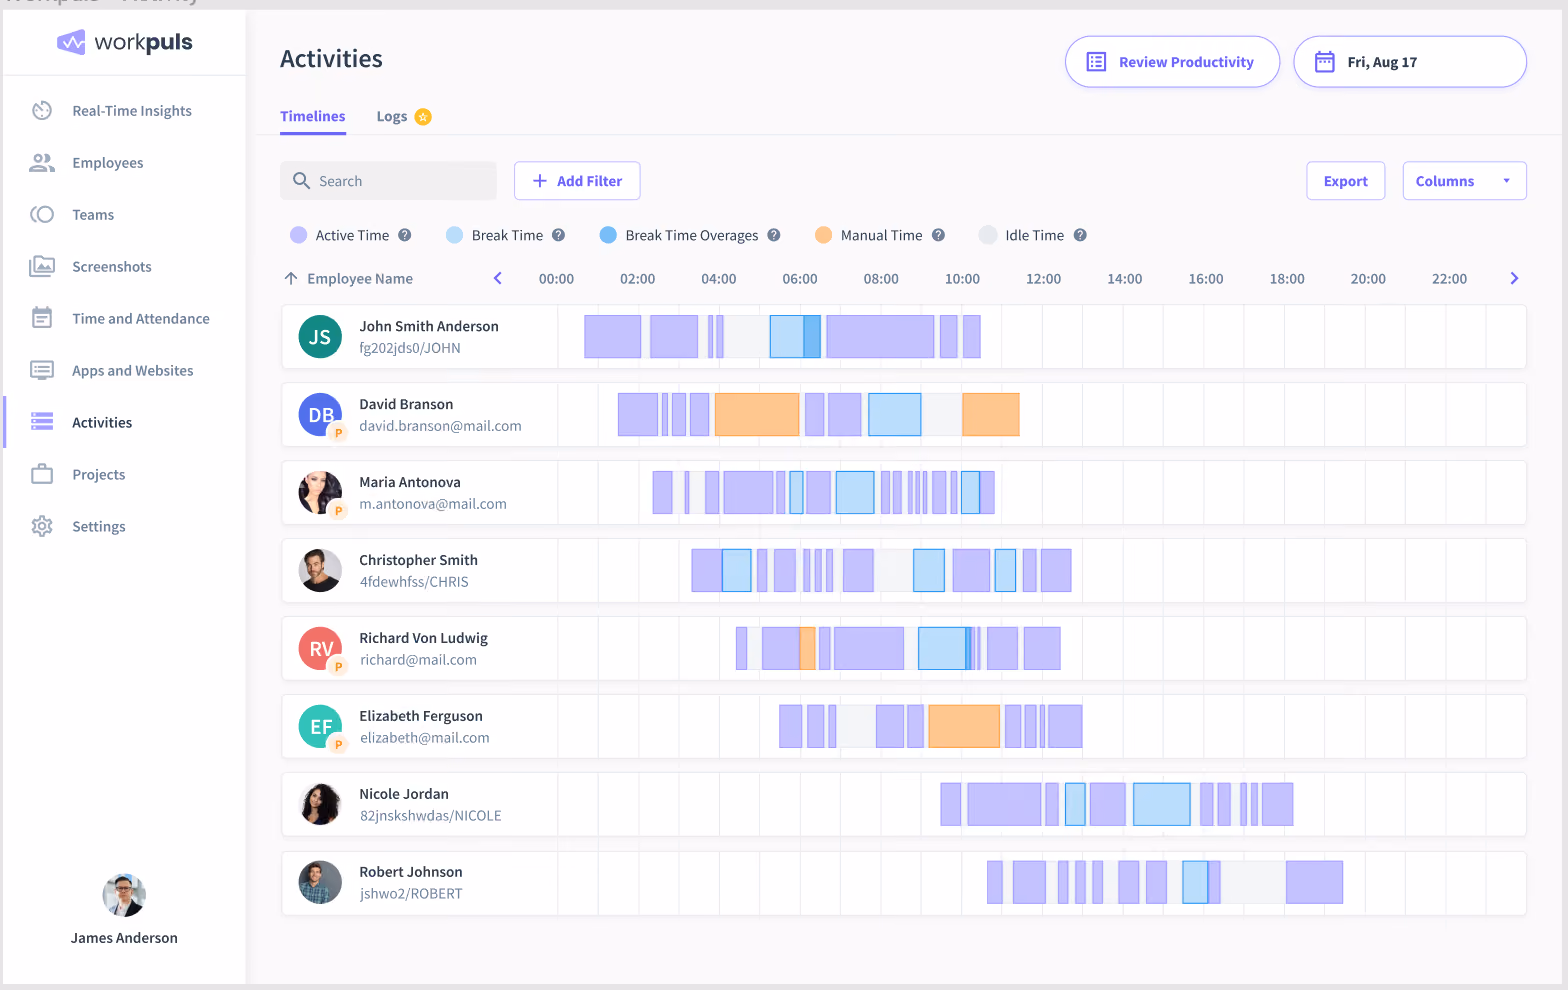The height and width of the screenshot is (990, 1568).
Task: Click Idle Time help question icon
Action: (1080, 235)
